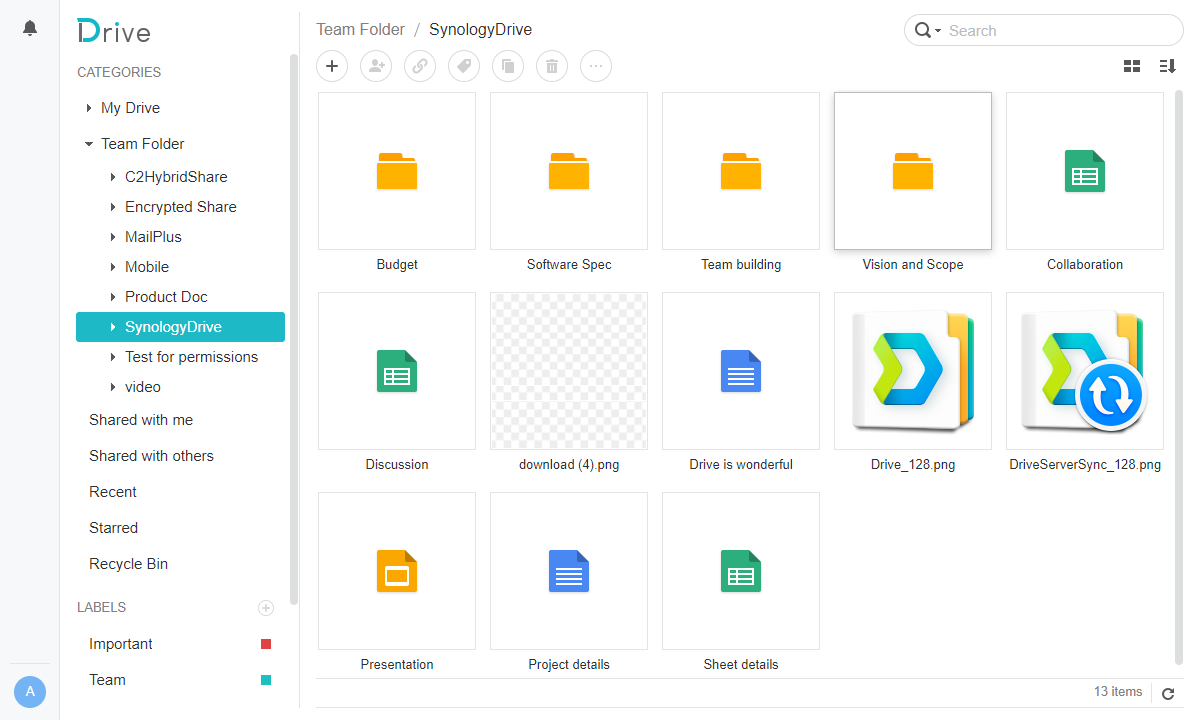Click the plus Create button in toolbar
Image resolution: width=1200 pixels, height=720 pixels.
point(332,66)
